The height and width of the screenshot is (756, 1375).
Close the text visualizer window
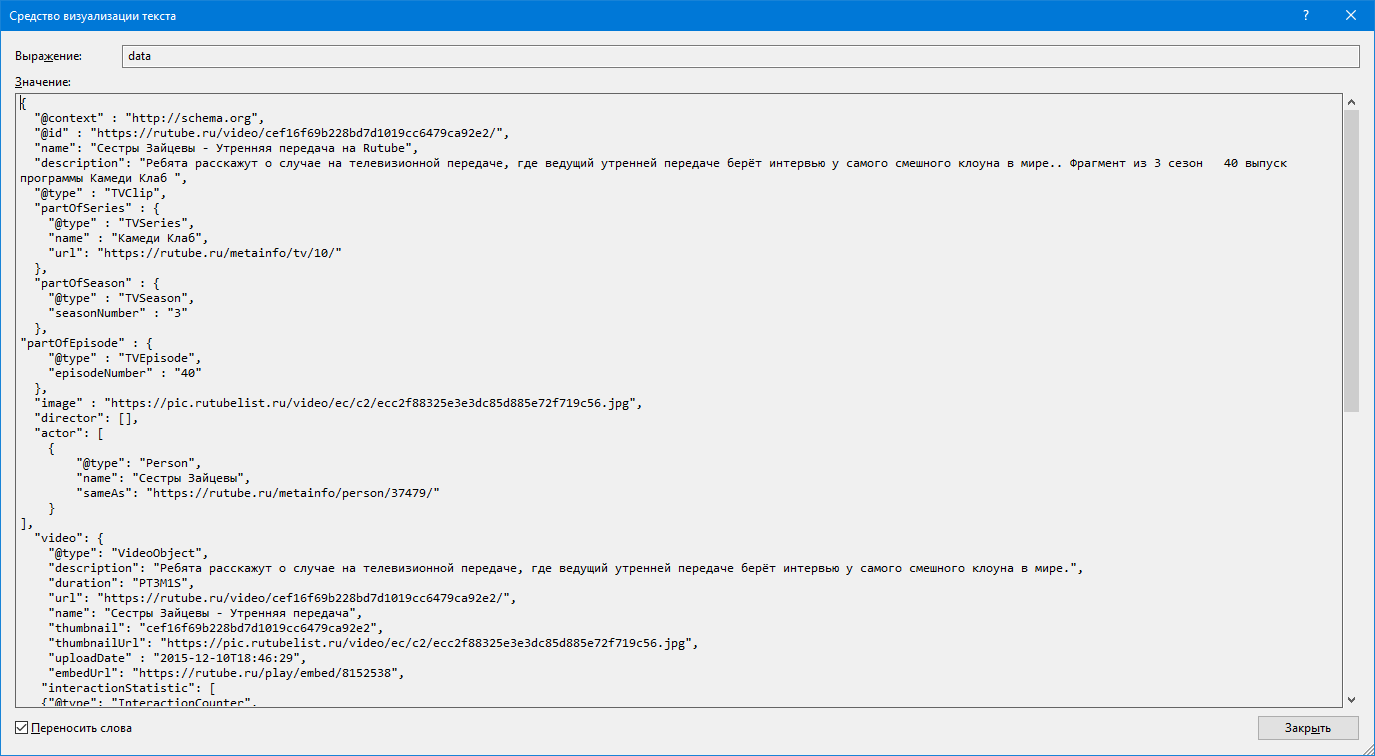pos(1351,15)
